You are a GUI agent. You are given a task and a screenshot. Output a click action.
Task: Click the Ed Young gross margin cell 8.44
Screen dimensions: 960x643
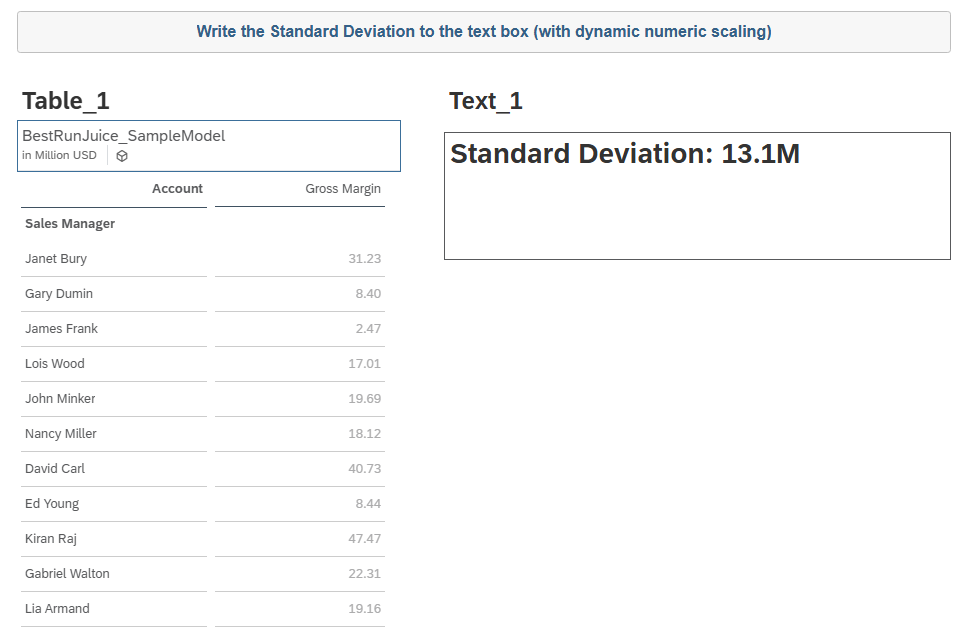point(367,504)
